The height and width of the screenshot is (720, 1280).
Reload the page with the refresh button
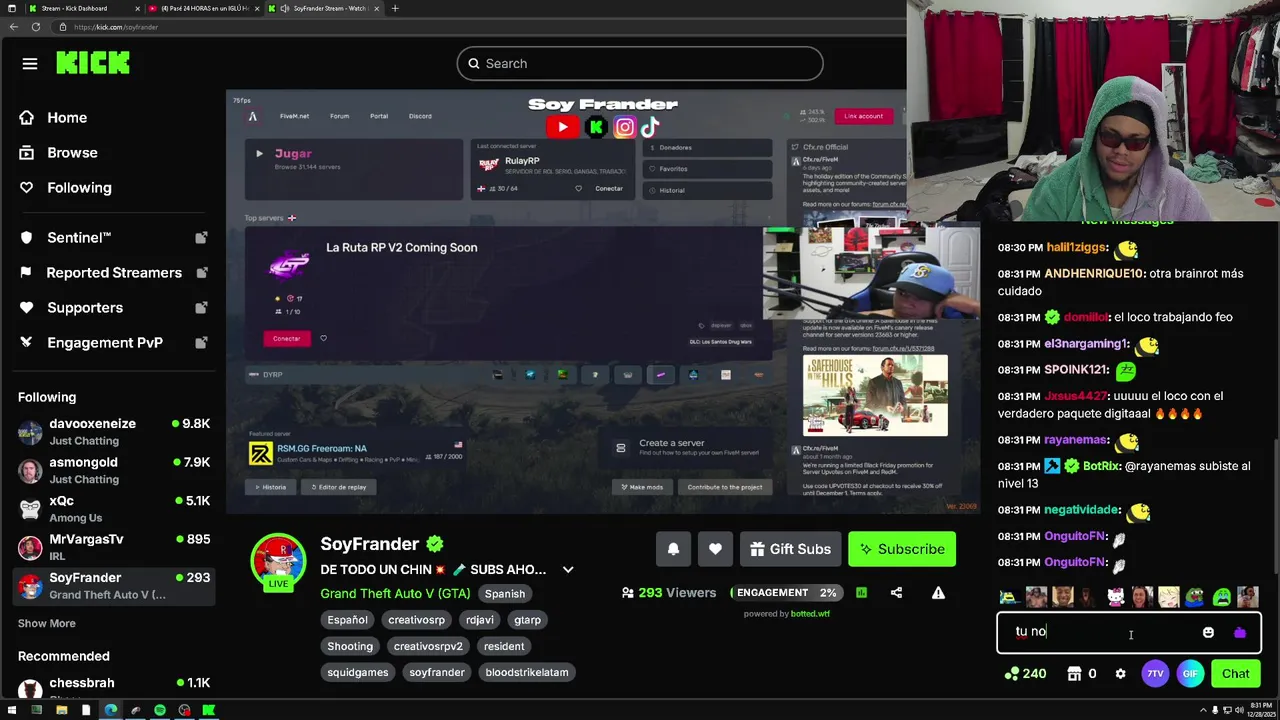pyautogui.click(x=36, y=27)
